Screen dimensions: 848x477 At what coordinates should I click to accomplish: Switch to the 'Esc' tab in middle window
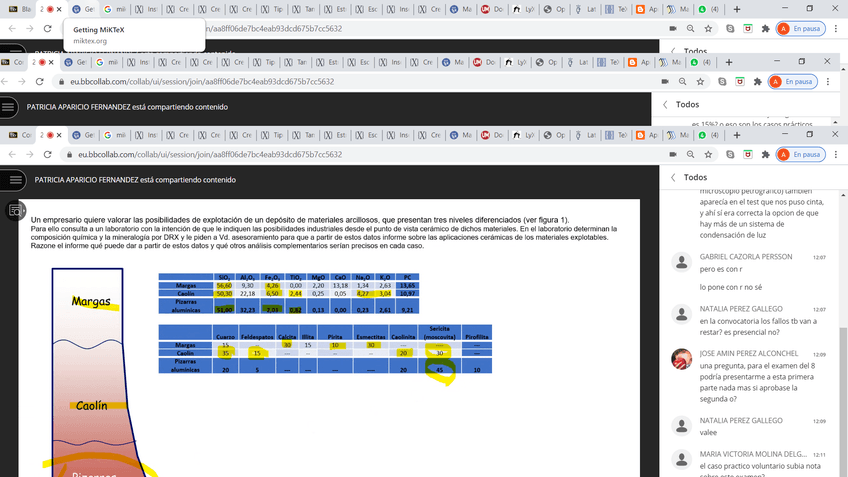(359, 62)
